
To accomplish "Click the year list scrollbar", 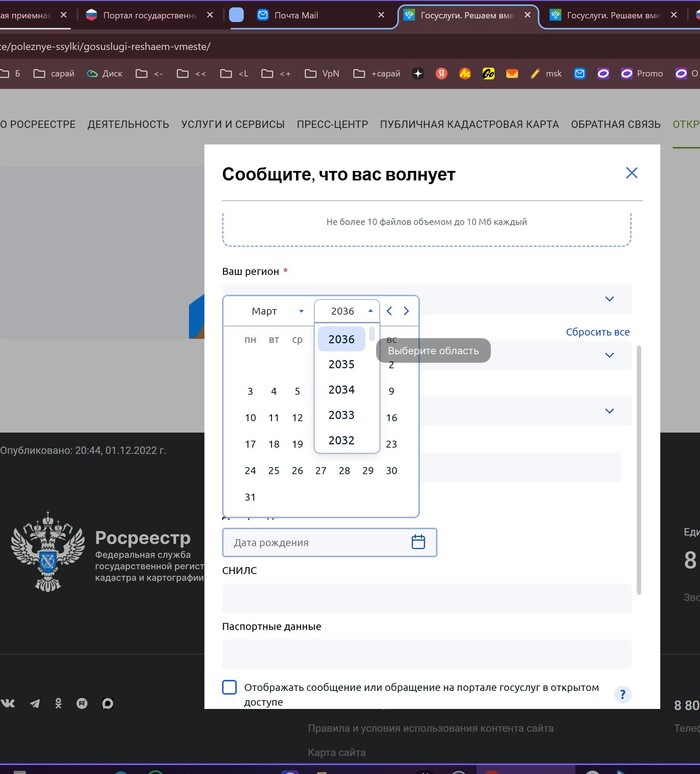I will tap(372, 334).
